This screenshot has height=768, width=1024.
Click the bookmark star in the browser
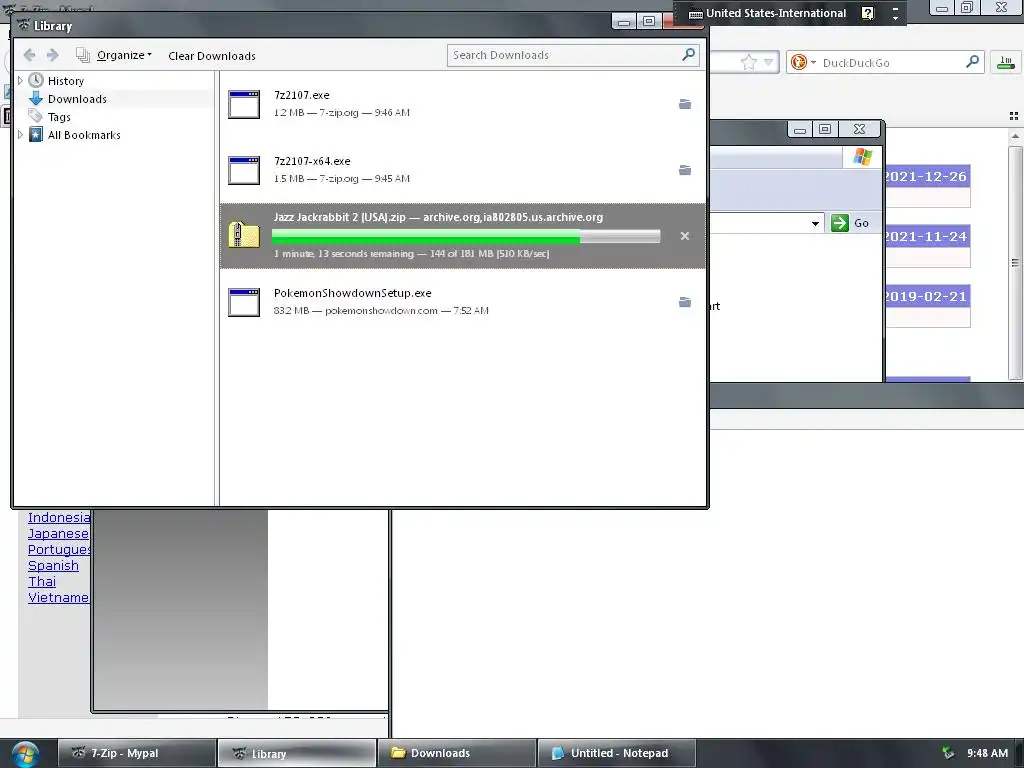(748, 63)
